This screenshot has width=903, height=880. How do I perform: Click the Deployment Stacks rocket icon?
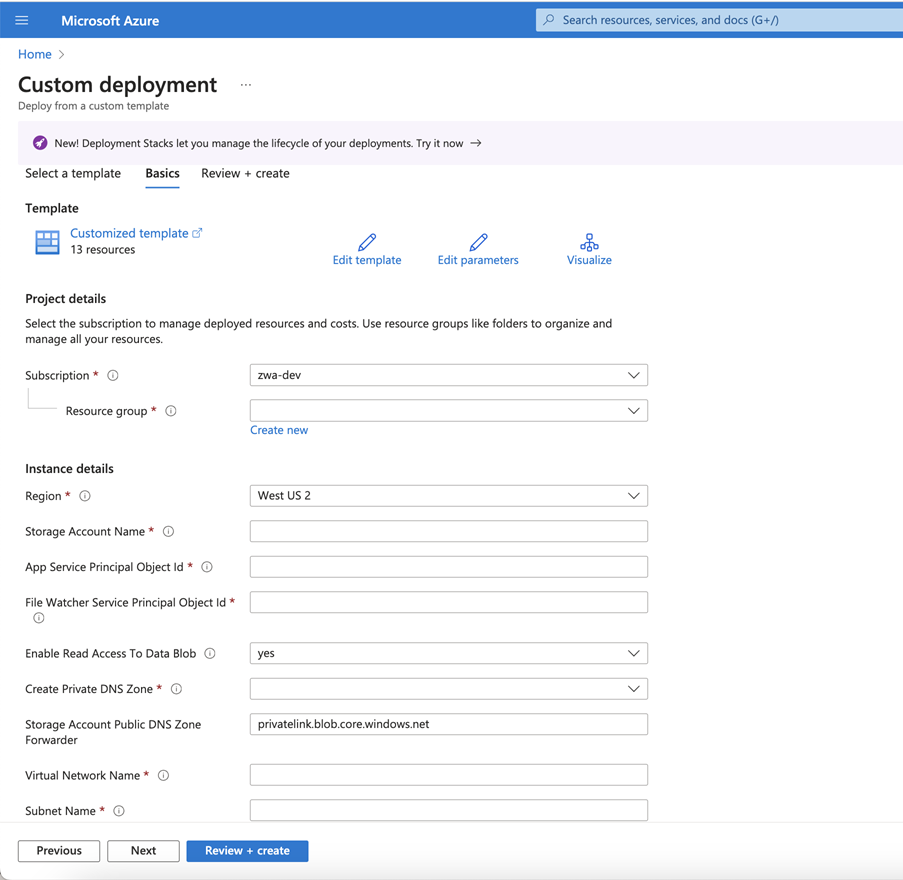[40, 143]
